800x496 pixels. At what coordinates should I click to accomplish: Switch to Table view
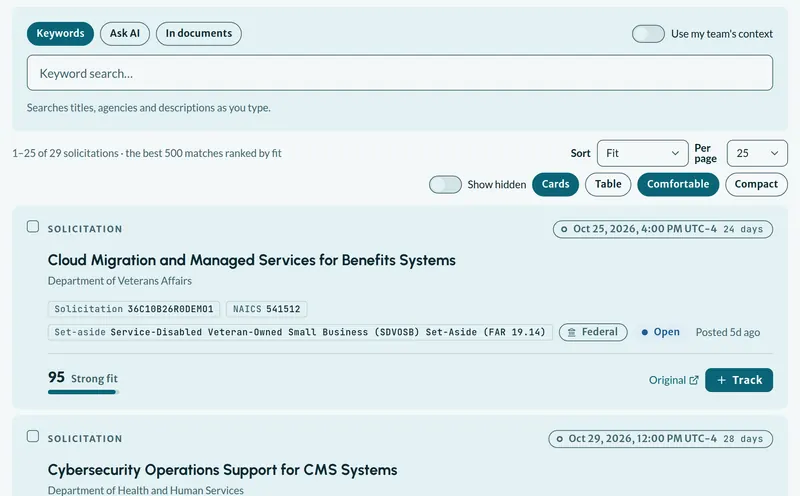(x=608, y=184)
